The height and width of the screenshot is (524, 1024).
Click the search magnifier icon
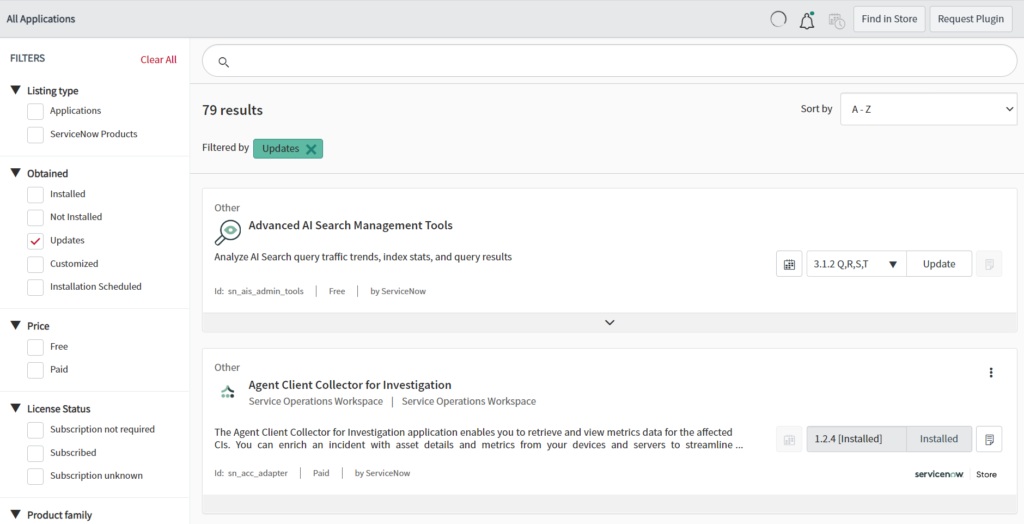click(223, 62)
